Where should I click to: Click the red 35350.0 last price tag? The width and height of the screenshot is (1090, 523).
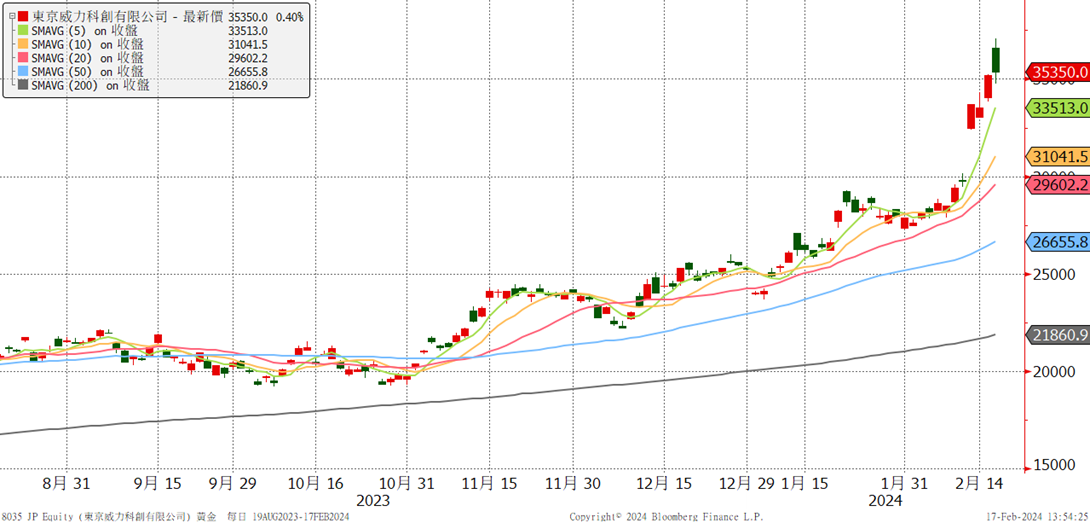point(1057,72)
